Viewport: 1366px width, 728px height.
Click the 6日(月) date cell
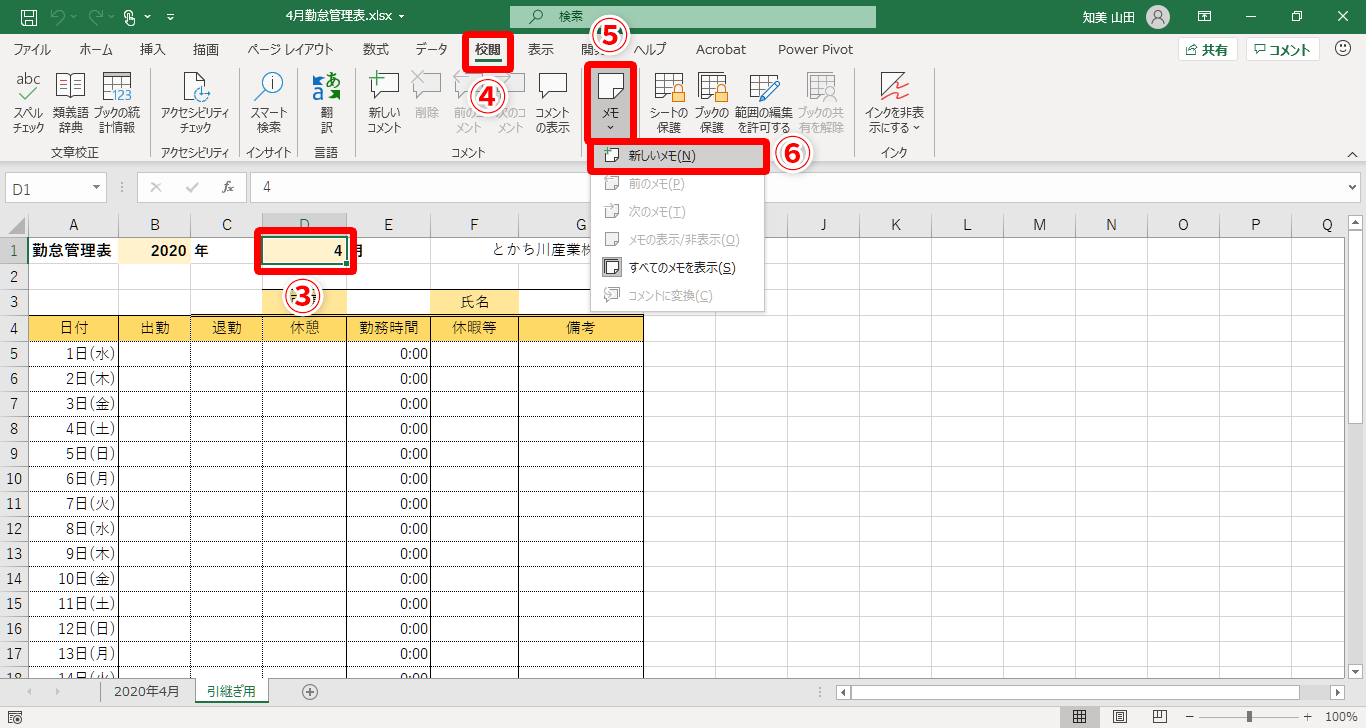pyautogui.click(x=73, y=478)
